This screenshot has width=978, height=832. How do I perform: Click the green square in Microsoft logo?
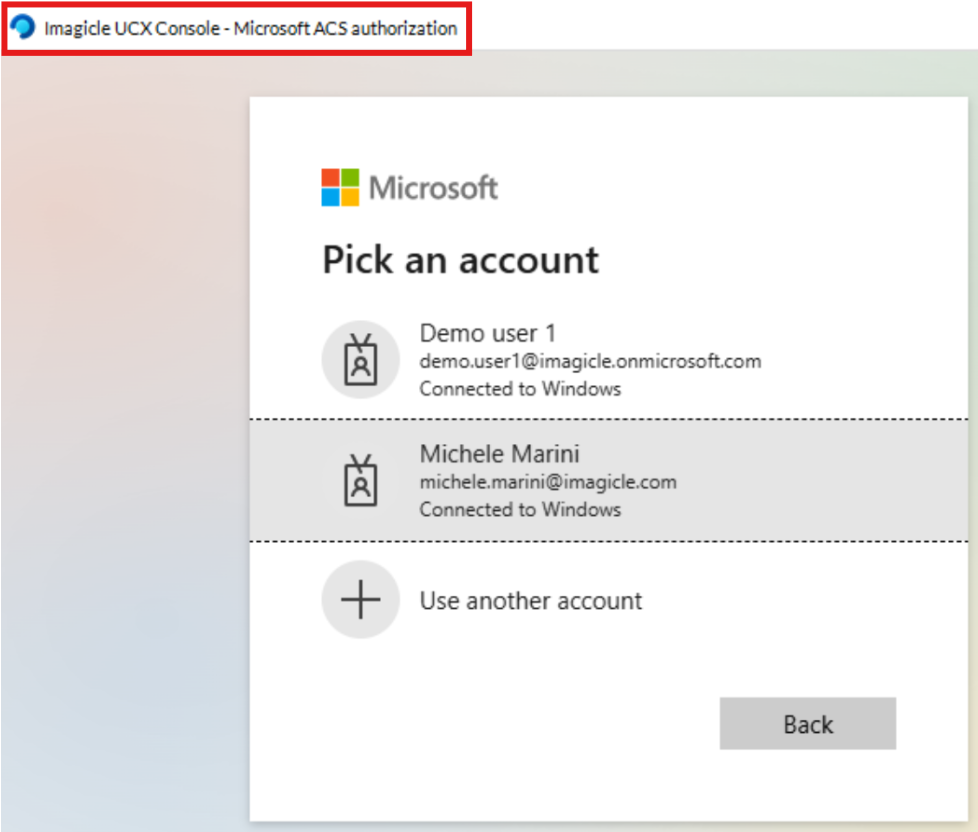(350, 178)
